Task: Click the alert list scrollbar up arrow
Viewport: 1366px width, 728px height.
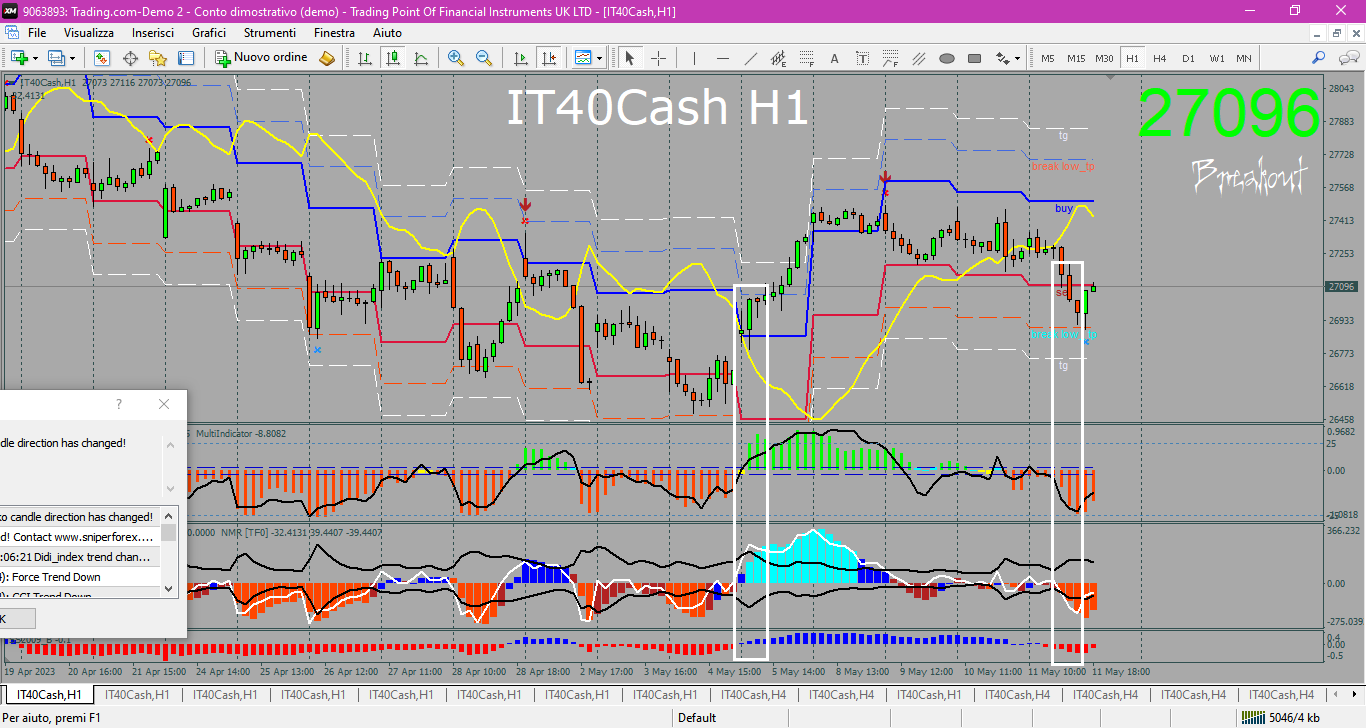Action: coord(169,516)
